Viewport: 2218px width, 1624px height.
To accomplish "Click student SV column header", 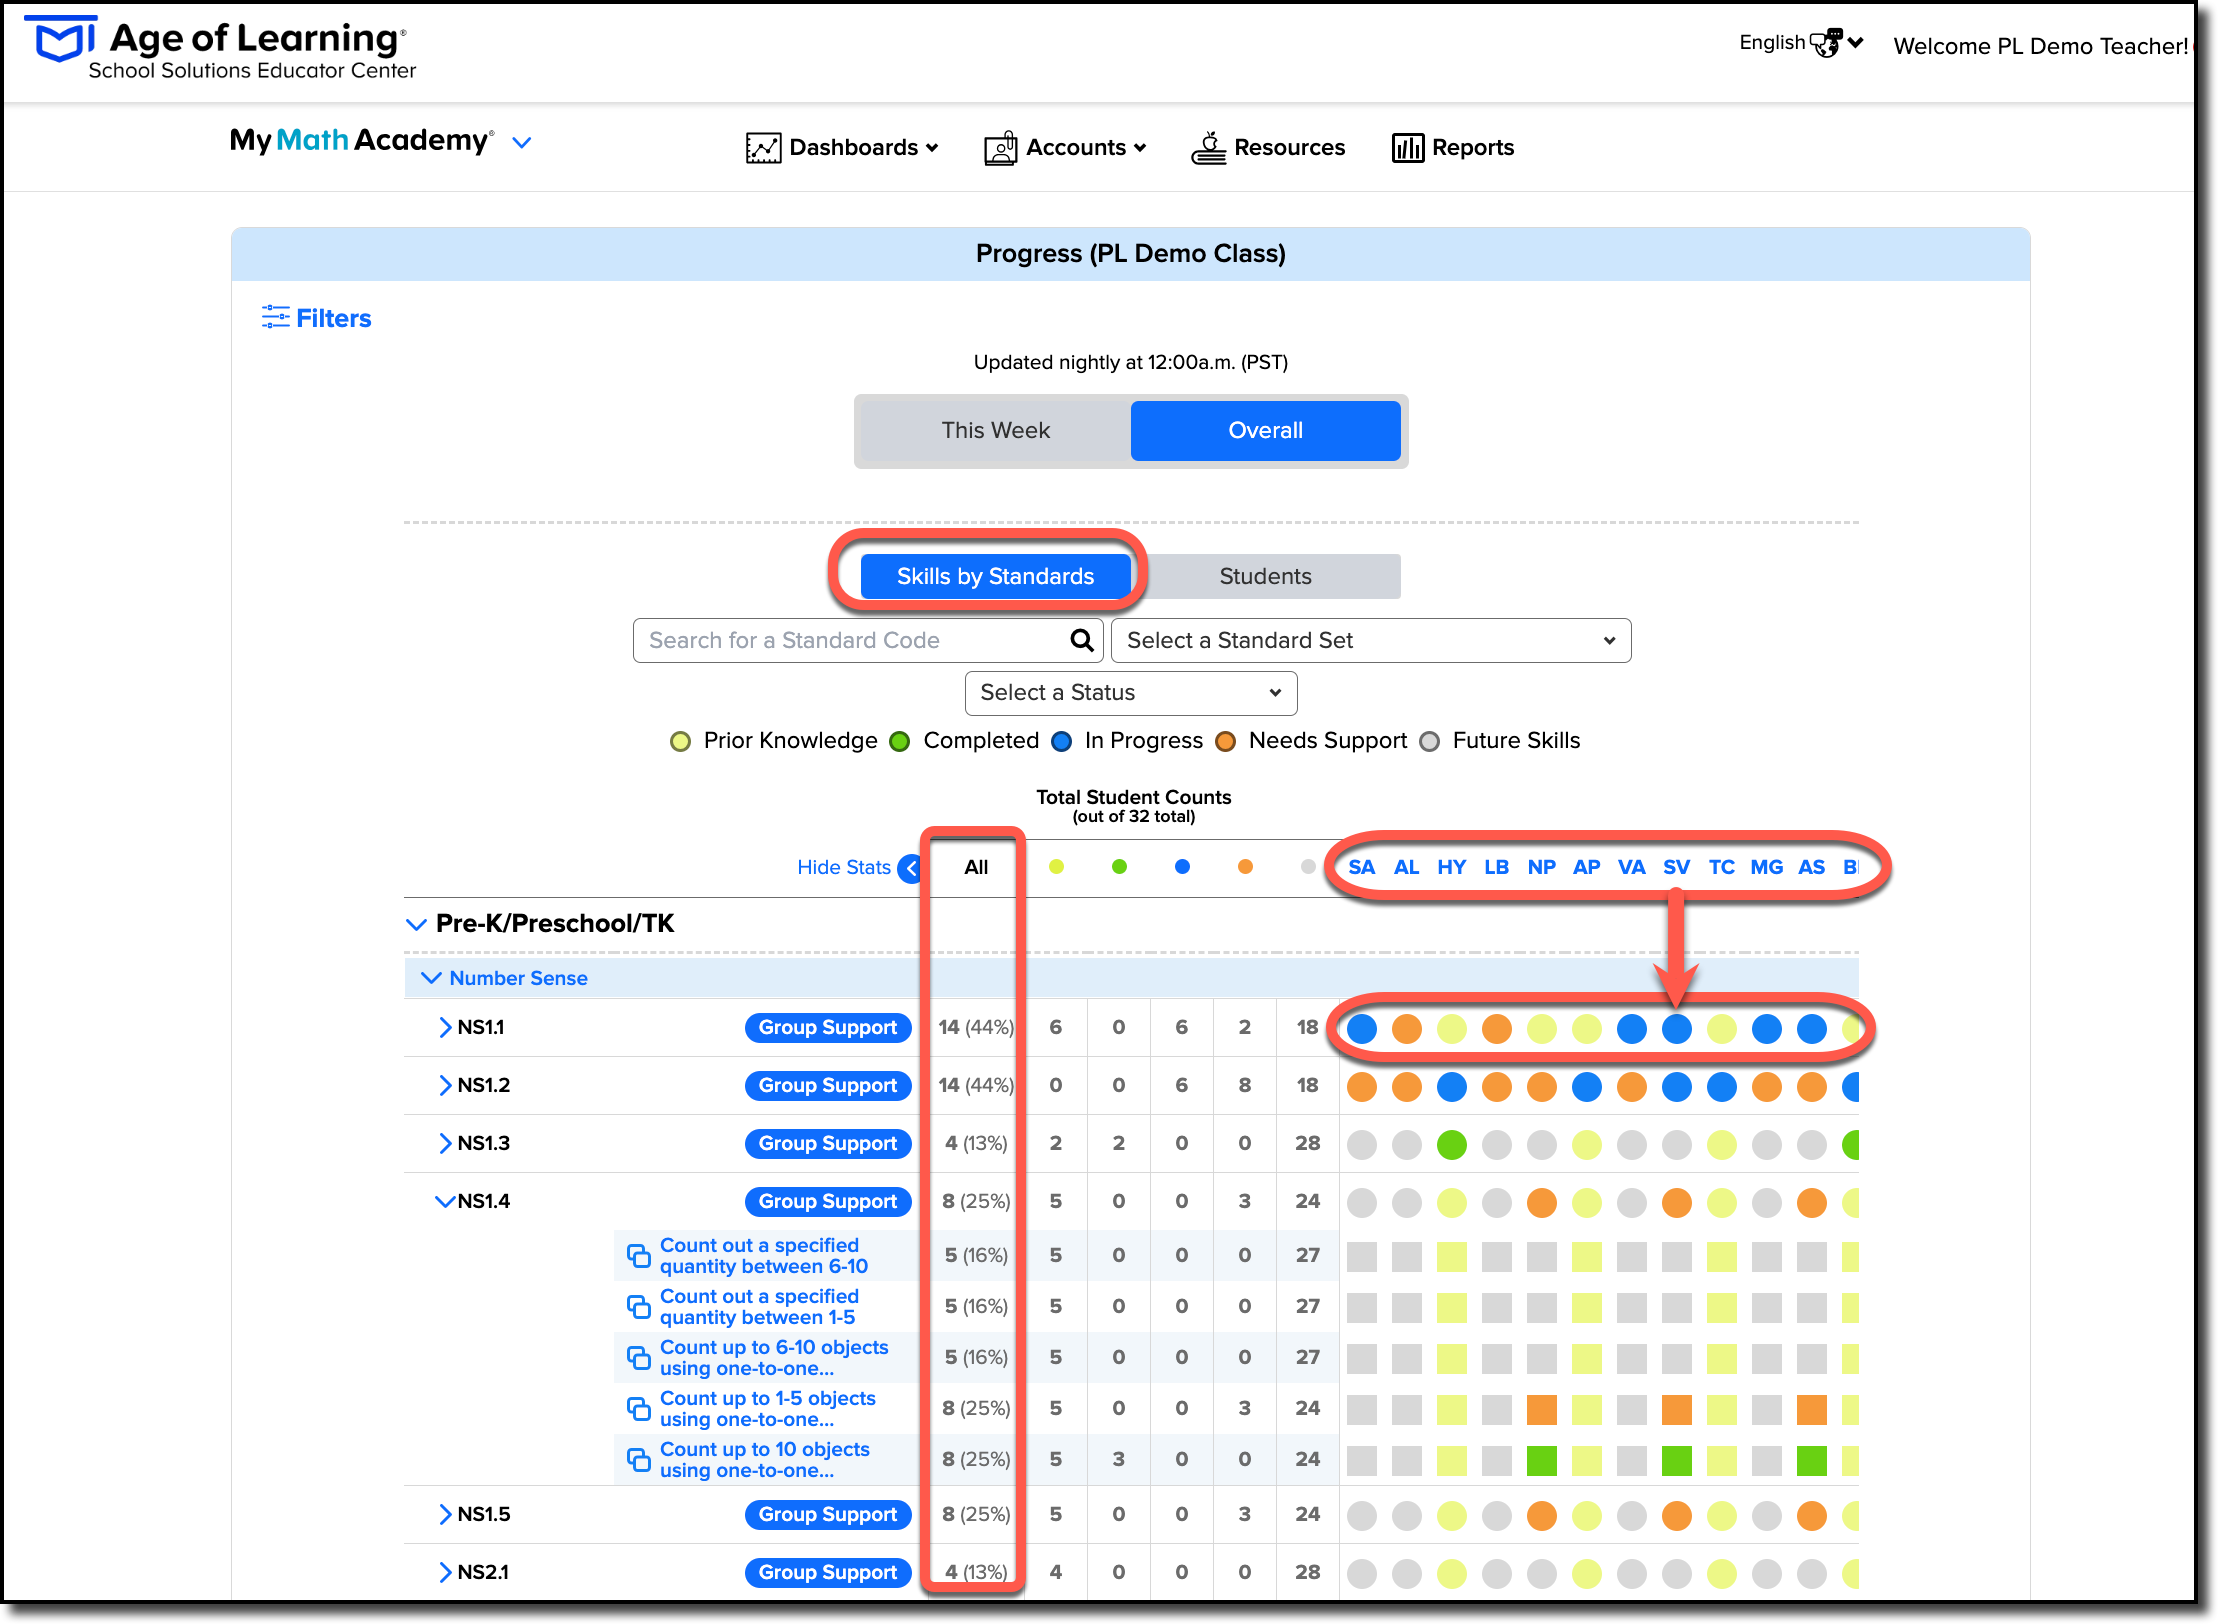I will pyautogui.click(x=1676, y=868).
